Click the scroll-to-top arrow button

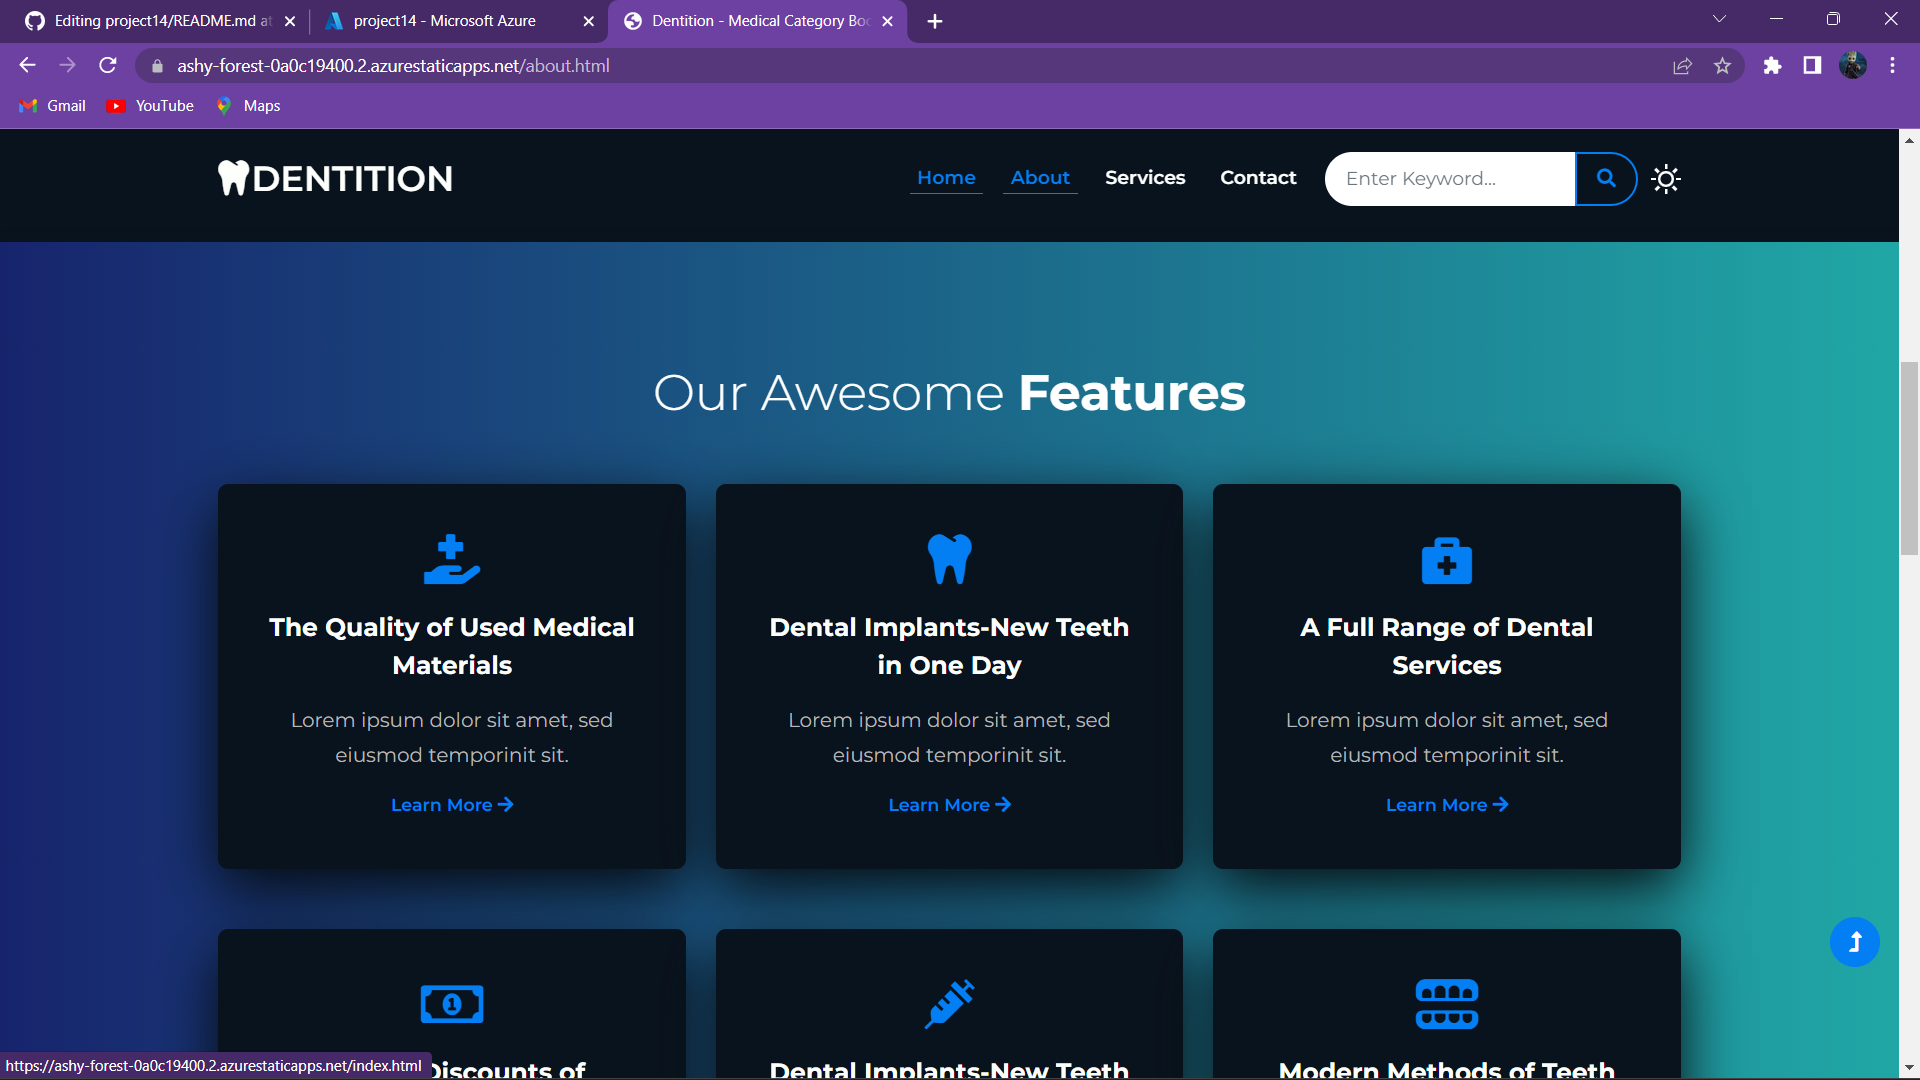[x=1855, y=941]
